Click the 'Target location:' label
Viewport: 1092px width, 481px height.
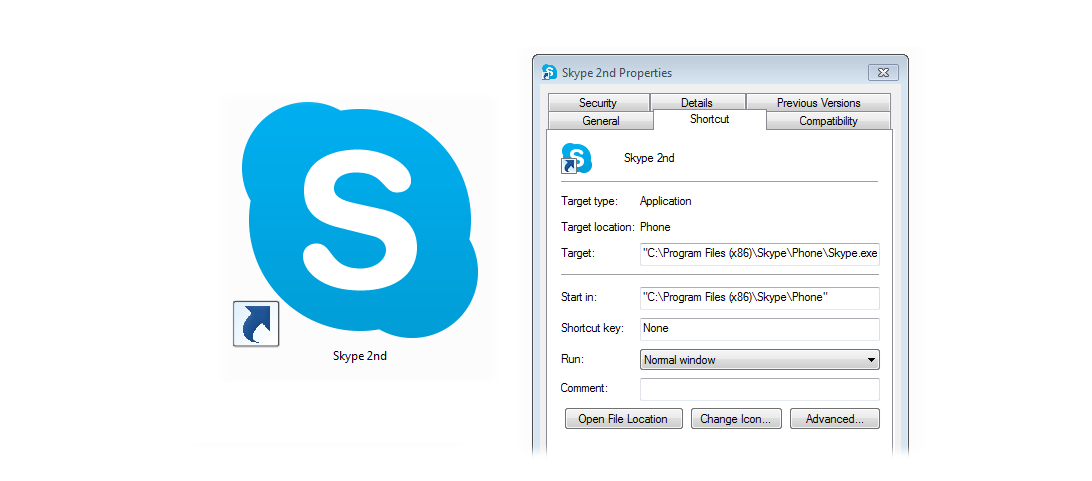point(598,227)
